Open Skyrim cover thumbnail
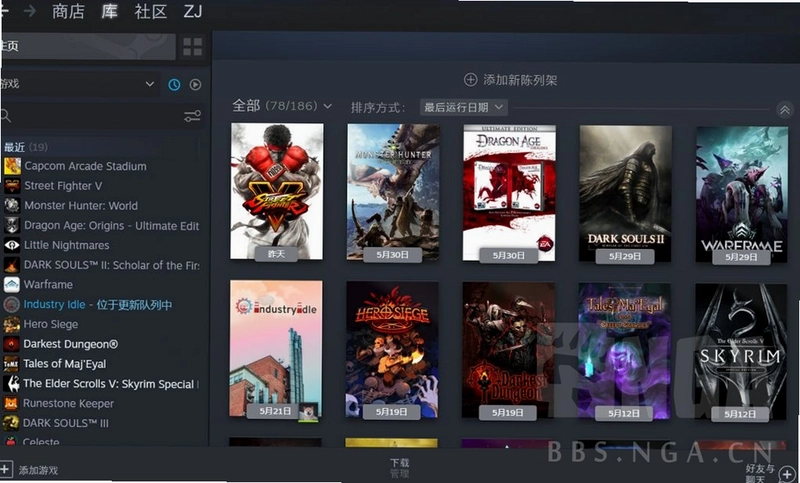The height and width of the screenshot is (483, 800). tap(741, 352)
